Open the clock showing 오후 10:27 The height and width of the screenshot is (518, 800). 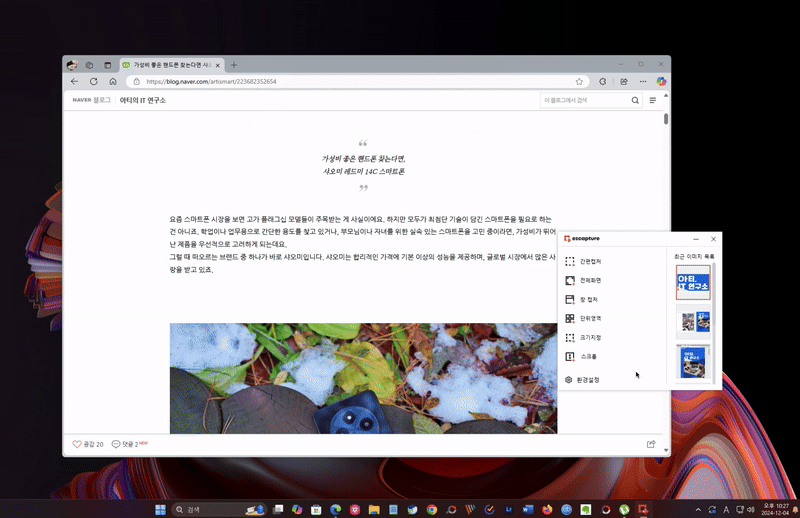pyautogui.click(x=775, y=509)
